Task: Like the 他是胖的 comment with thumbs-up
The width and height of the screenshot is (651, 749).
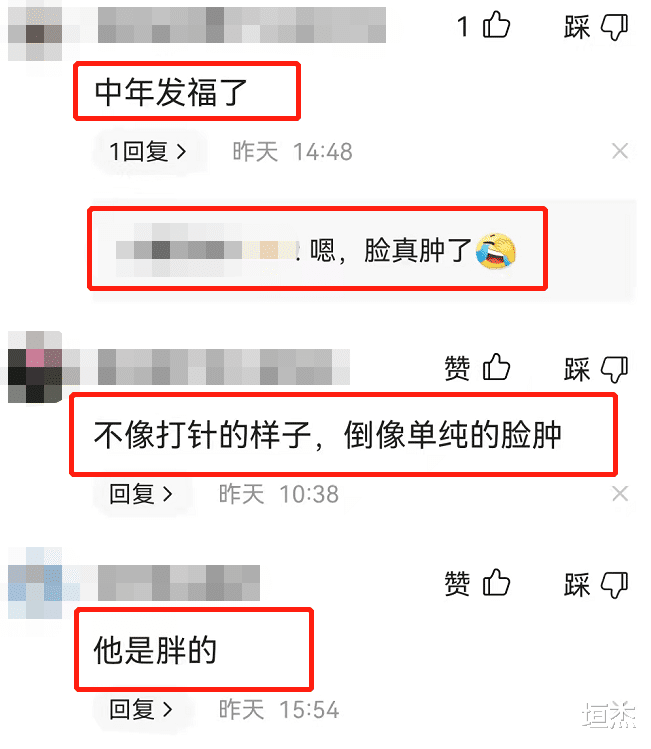Action: pos(496,583)
